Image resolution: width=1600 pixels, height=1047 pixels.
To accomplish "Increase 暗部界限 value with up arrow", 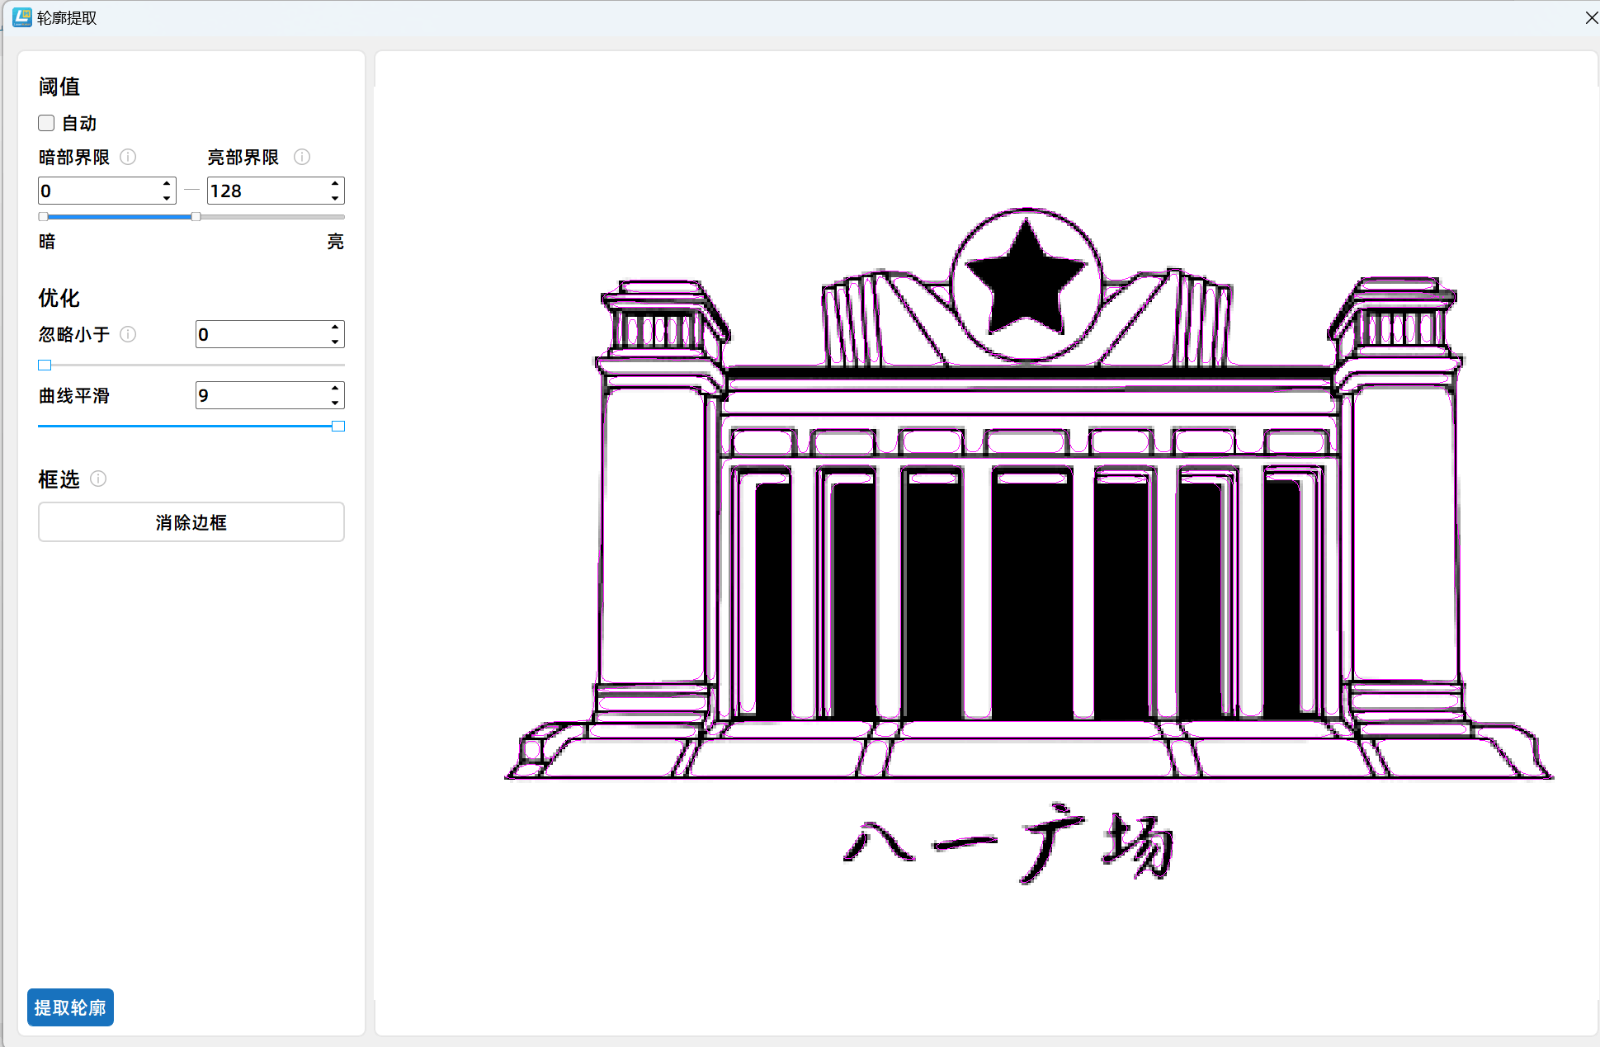I will [x=166, y=184].
